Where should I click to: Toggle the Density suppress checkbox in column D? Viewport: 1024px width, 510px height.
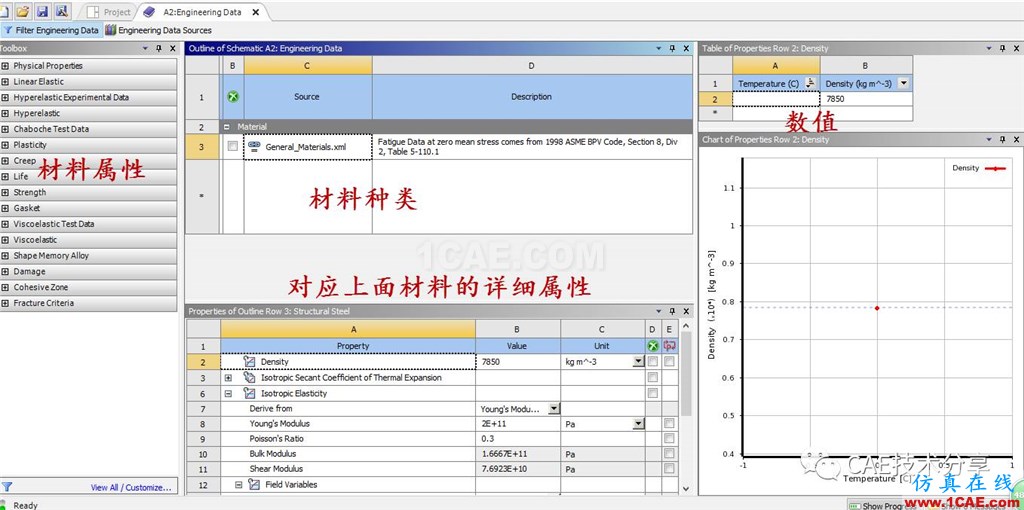[652, 361]
